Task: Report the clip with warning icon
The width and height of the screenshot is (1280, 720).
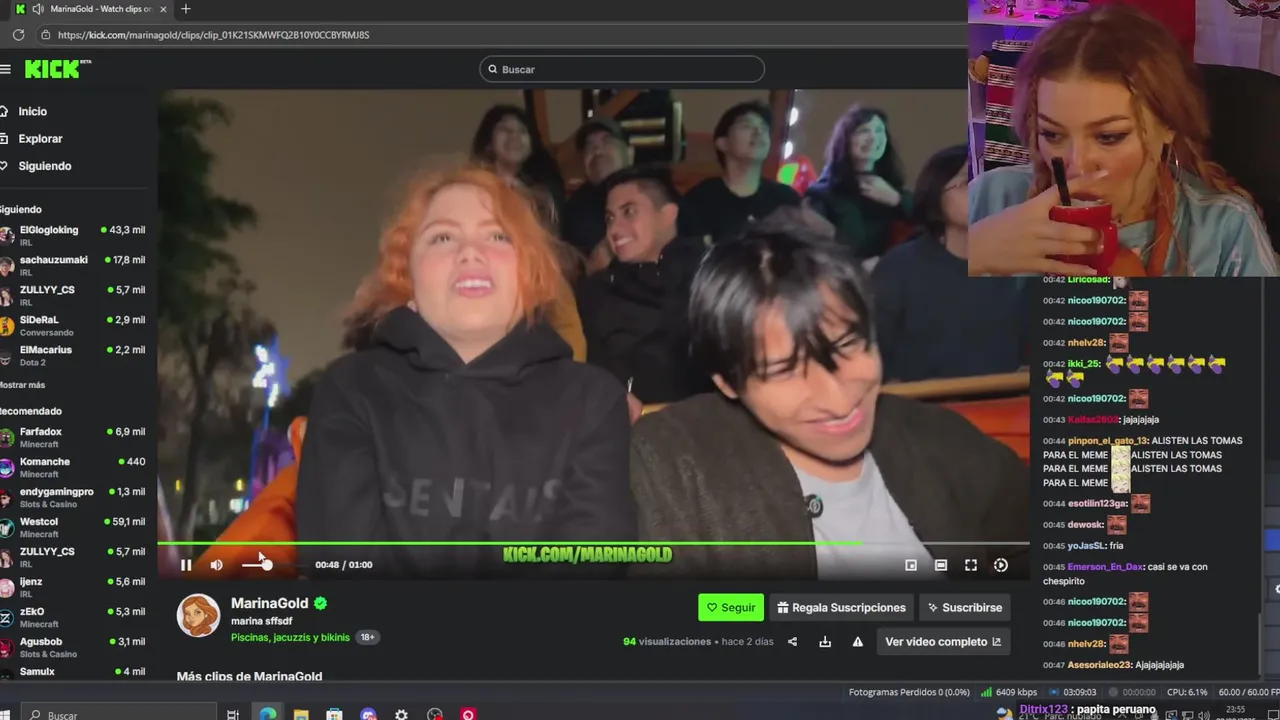Action: (x=857, y=642)
